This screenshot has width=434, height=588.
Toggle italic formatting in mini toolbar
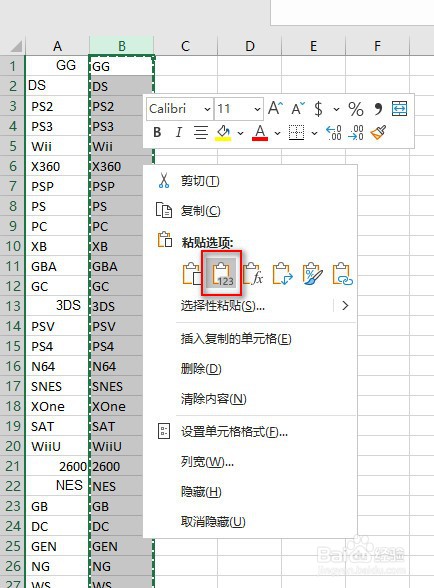179,132
